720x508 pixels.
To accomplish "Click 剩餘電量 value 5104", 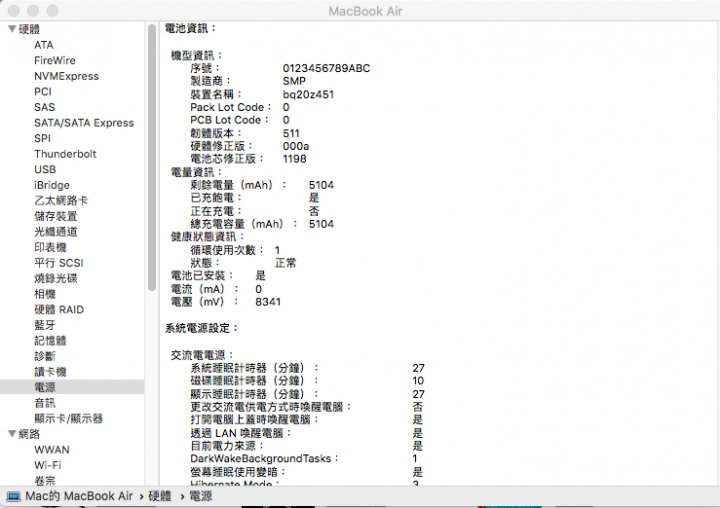I will (x=321, y=185).
